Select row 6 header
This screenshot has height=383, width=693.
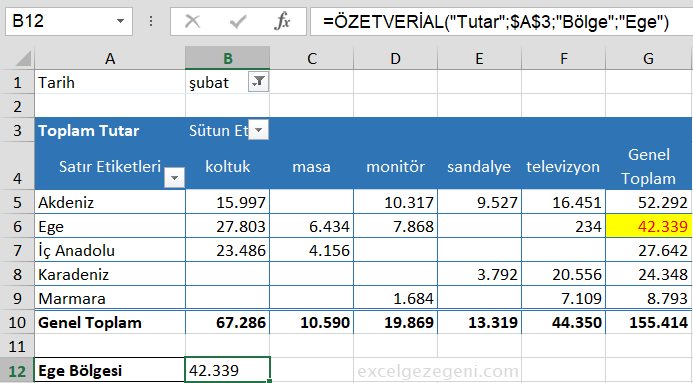tap(17, 226)
